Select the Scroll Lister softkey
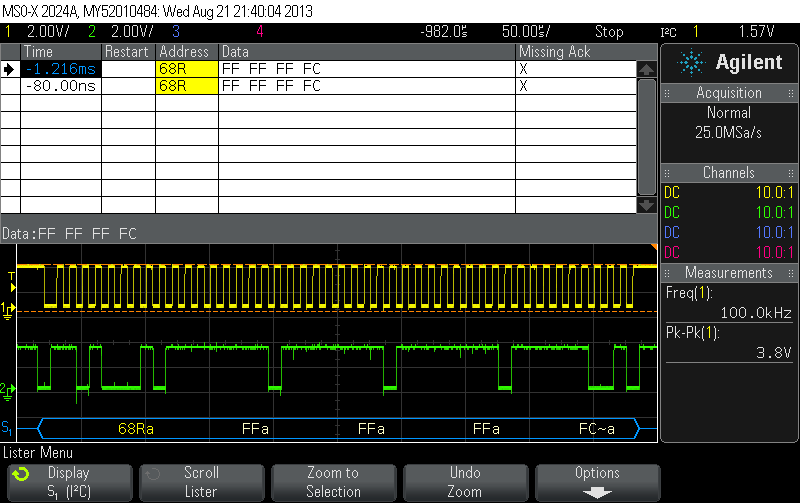 (x=202, y=482)
